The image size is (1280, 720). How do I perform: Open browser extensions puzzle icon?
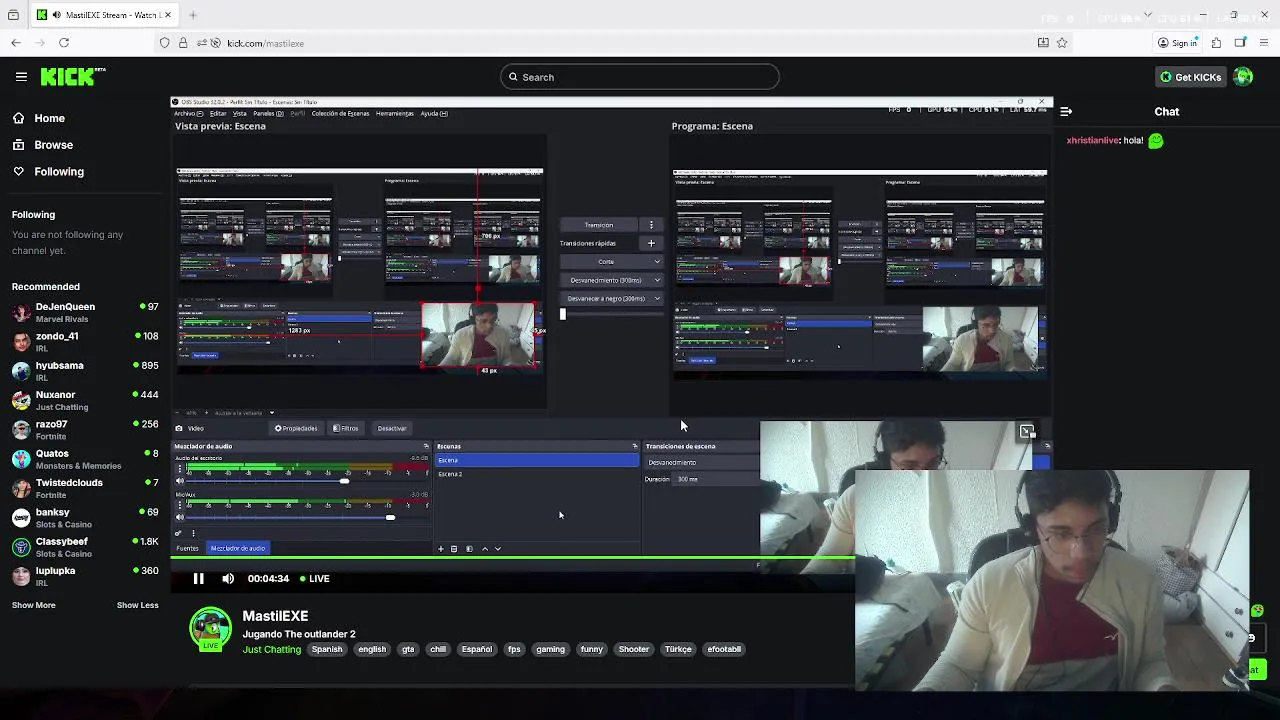click(x=1216, y=43)
